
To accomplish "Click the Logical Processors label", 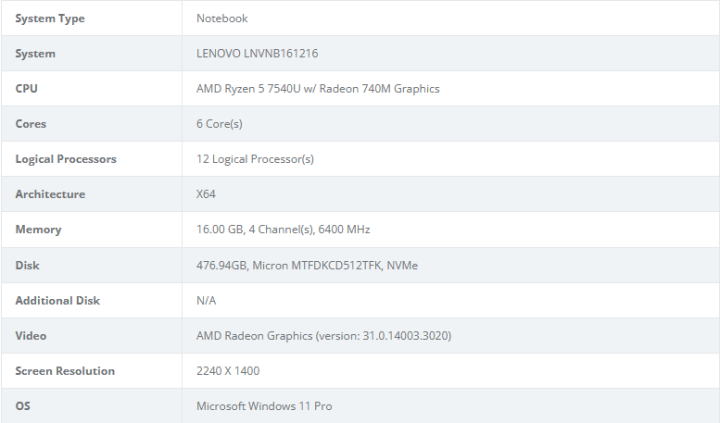I will click(x=66, y=159).
